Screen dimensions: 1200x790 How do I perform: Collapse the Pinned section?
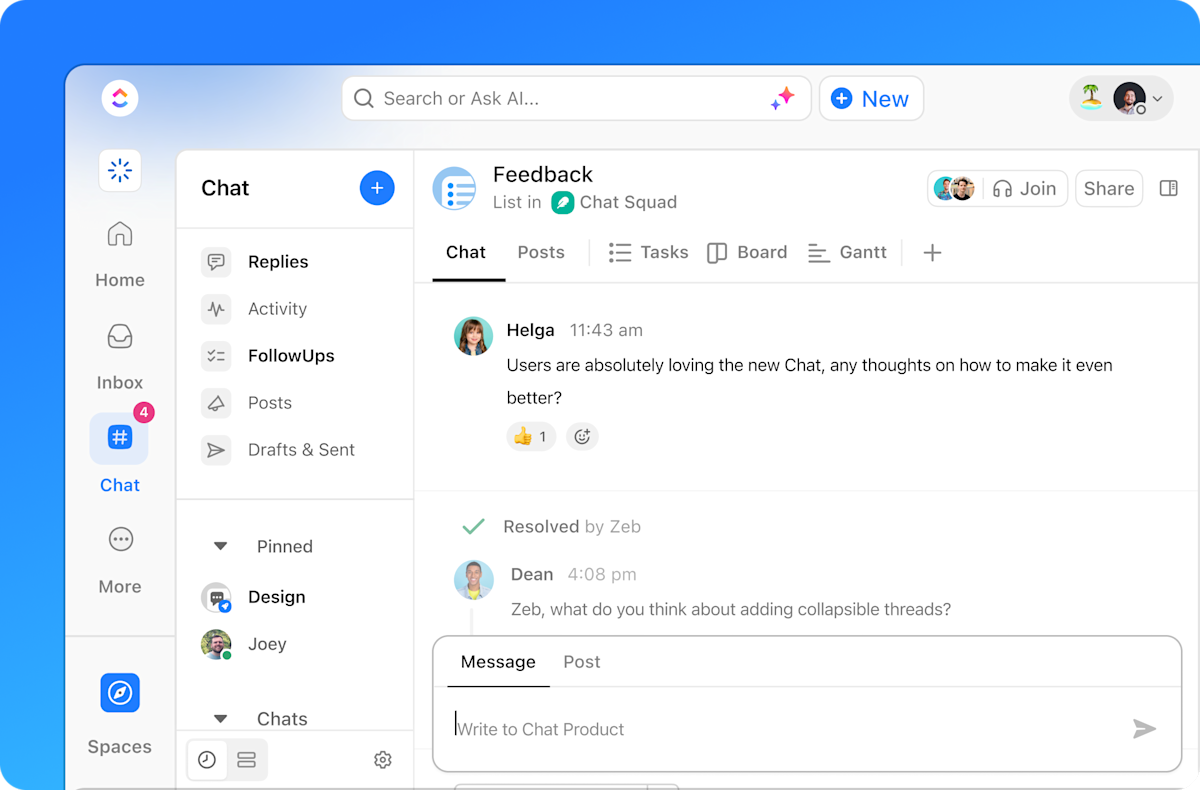click(221, 546)
